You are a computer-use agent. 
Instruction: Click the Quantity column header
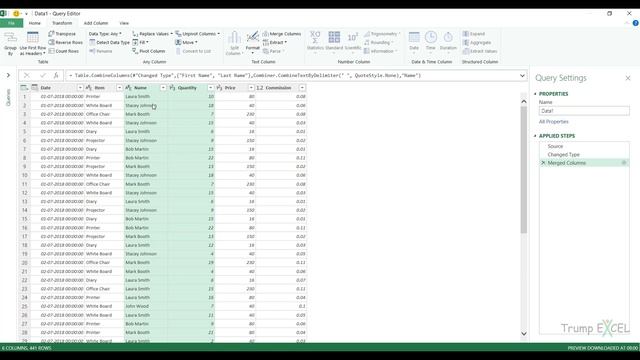tap(191, 87)
